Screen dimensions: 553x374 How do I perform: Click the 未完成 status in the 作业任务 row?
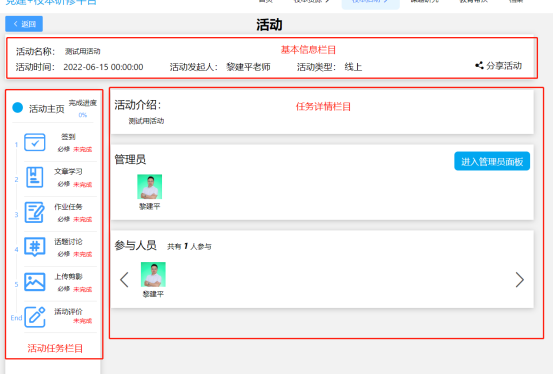[83, 219]
